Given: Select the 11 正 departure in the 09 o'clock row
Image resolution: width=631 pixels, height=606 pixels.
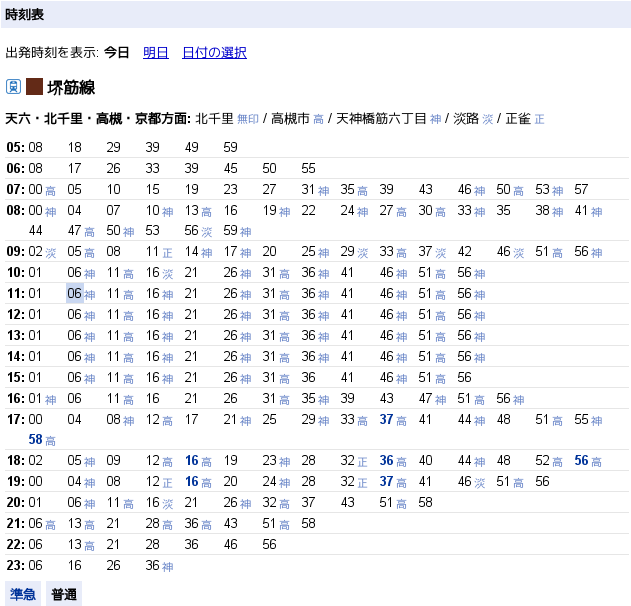Looking at the screenshot, I should (153, 251).
